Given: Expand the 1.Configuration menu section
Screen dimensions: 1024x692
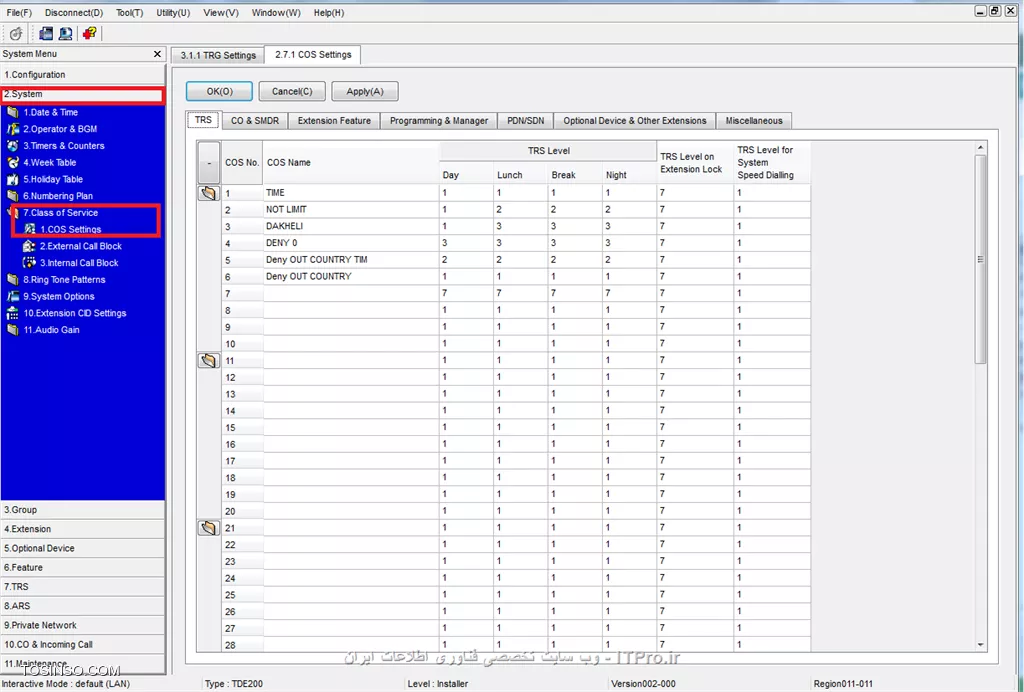Looking at the screenshot, I should [82, 74].
